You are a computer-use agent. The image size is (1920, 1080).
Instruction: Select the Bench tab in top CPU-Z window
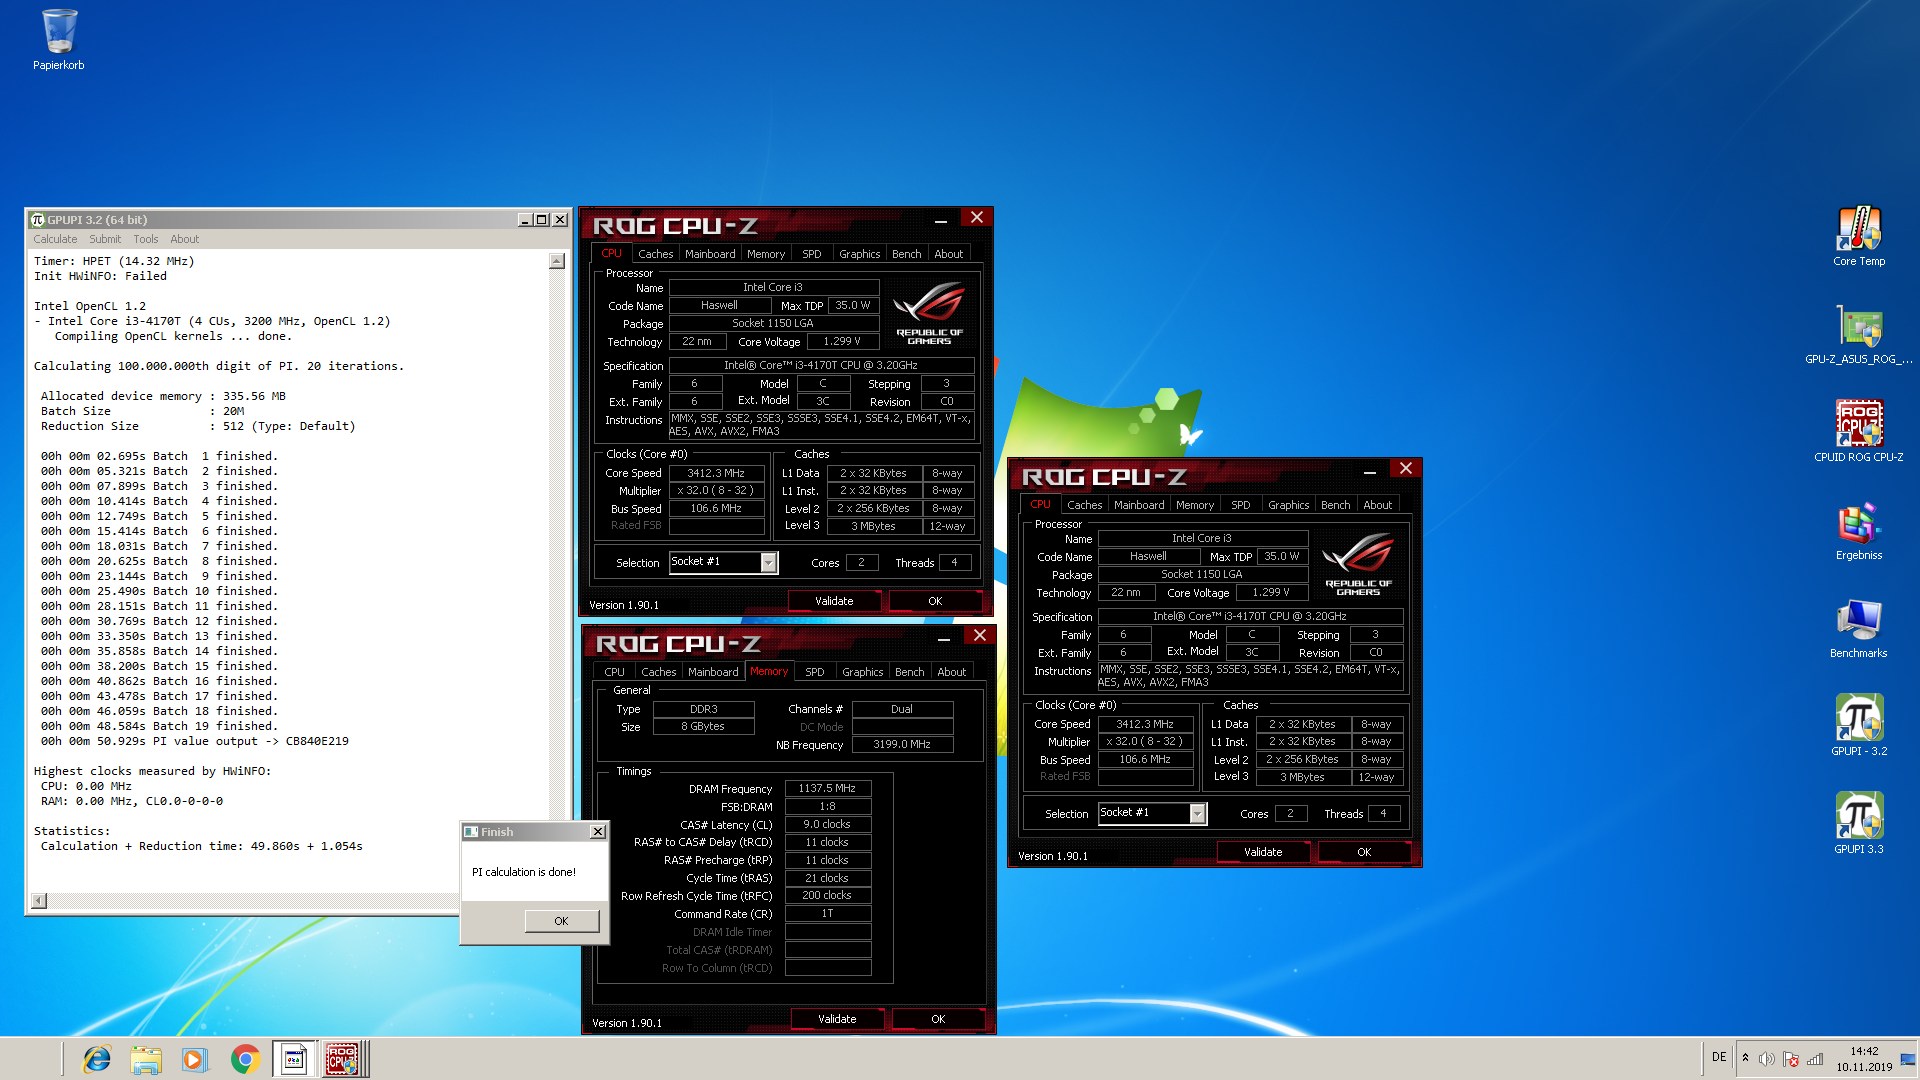point(907,254)
